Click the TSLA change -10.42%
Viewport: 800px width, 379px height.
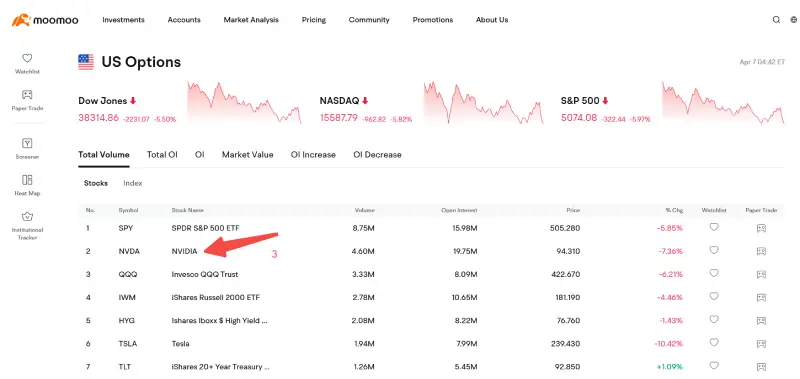click(669, 344)
